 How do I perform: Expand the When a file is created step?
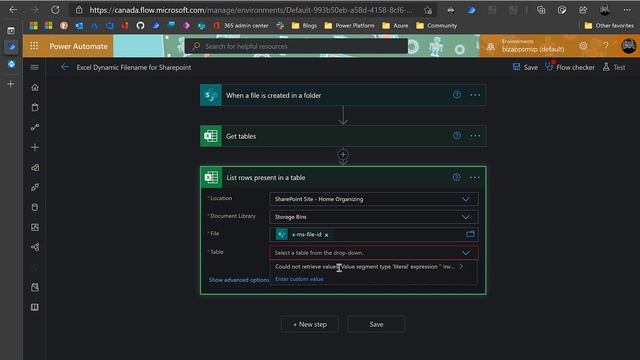[x=343, y=95]
